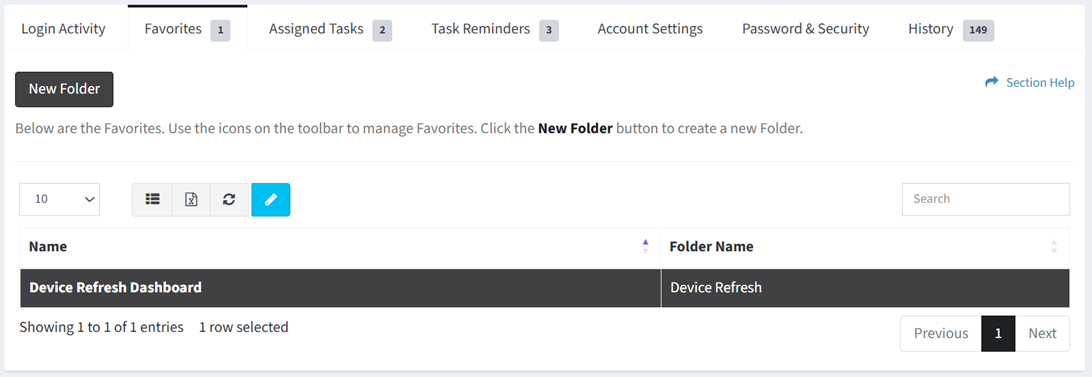
Task: Export table using the Excel icon
Action: coord(191,199)
